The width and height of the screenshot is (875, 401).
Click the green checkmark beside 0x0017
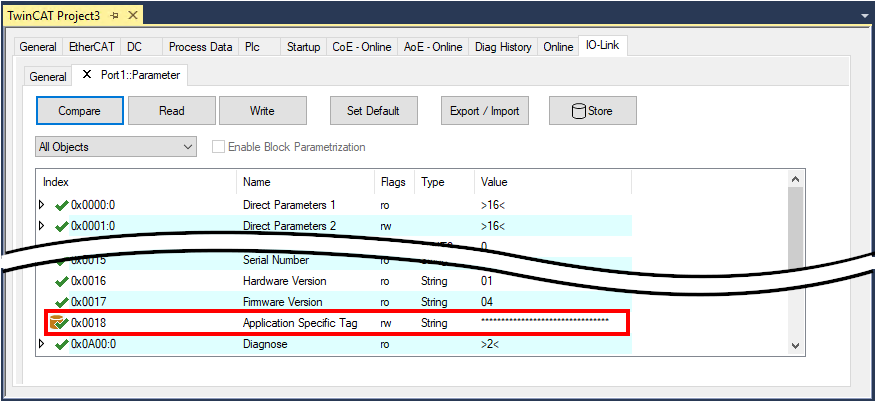pyautogui.click(x=61, y=302)
